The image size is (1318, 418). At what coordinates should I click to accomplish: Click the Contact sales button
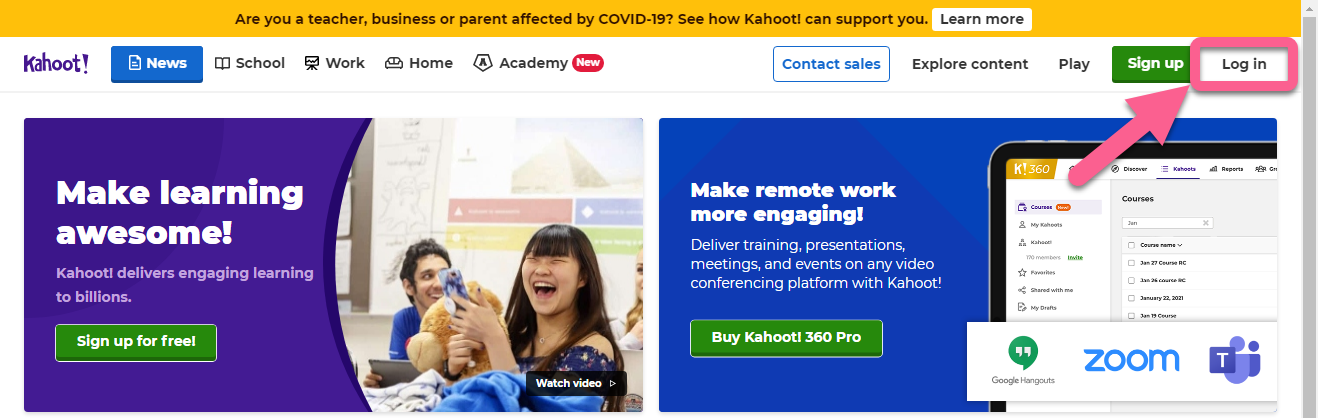[x=831, y=64]
